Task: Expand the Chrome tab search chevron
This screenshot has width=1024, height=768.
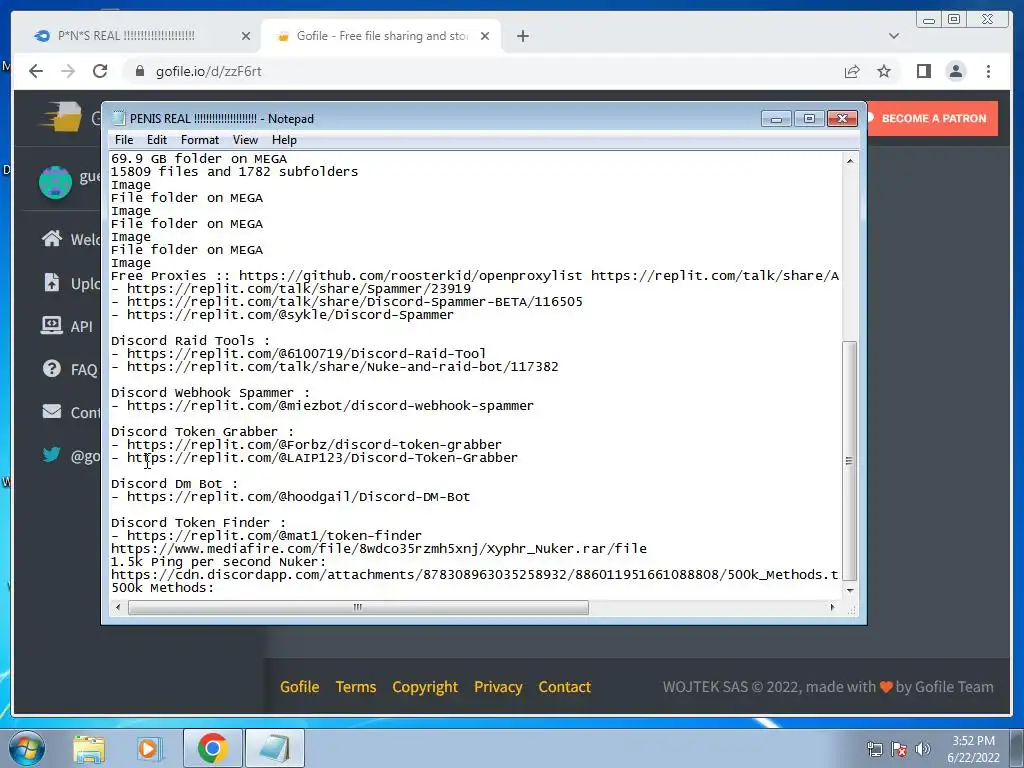Action: click(894, 36)
